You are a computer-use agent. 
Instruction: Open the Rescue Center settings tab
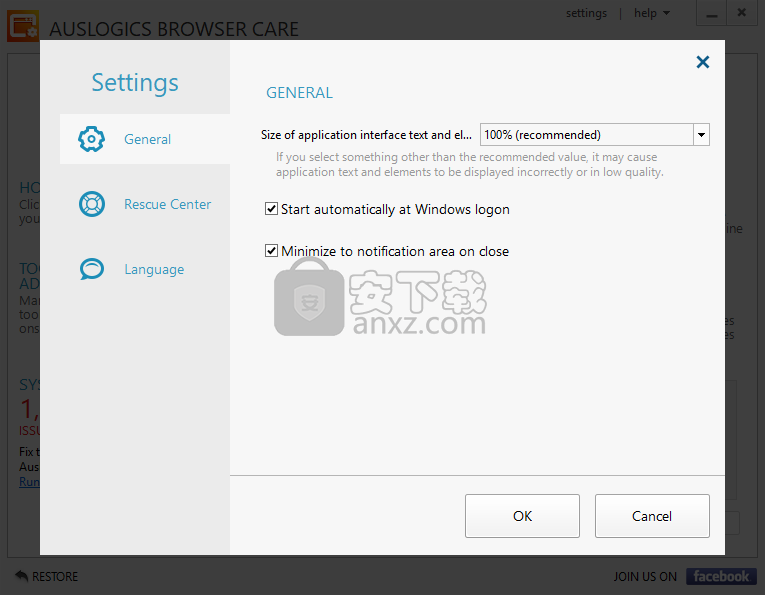[x=145, y=204]
